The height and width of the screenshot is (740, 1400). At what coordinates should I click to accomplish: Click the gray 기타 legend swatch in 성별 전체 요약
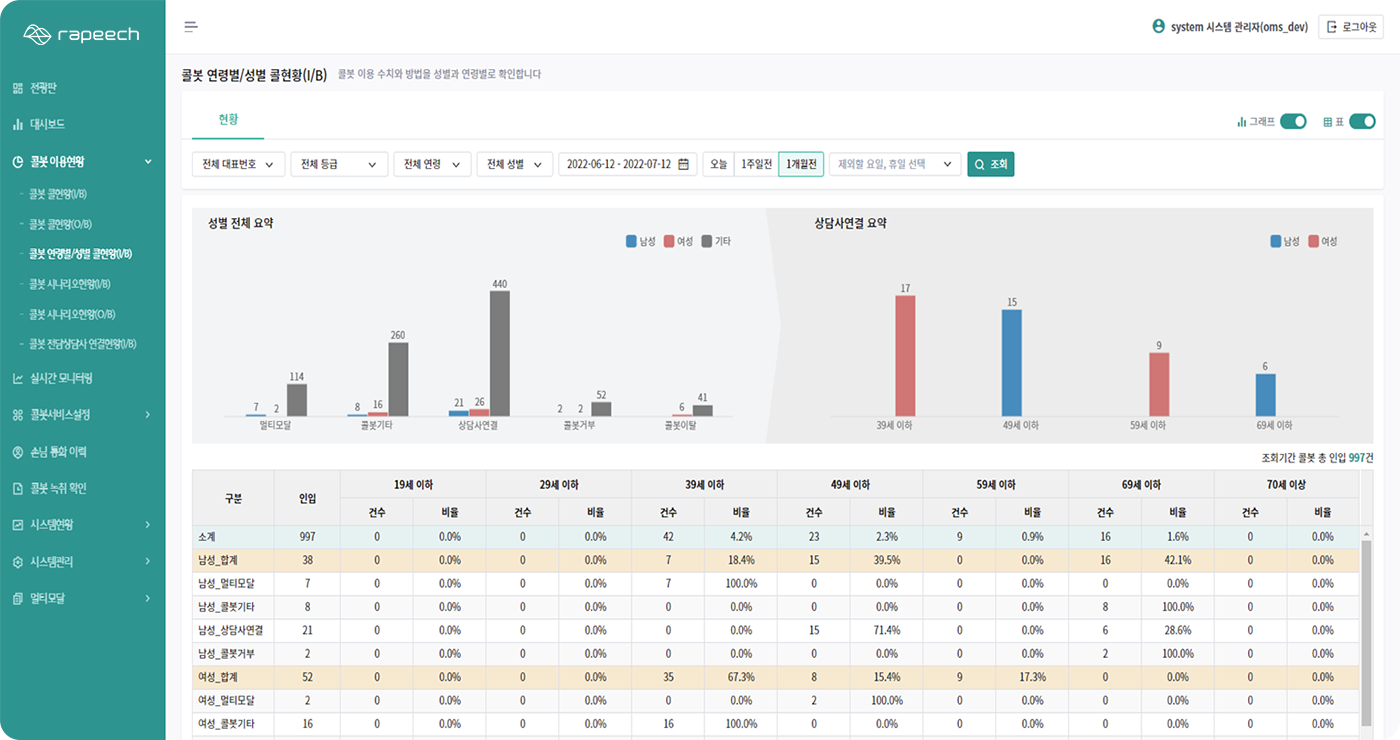pyautogui.click(x=707, y=241)
